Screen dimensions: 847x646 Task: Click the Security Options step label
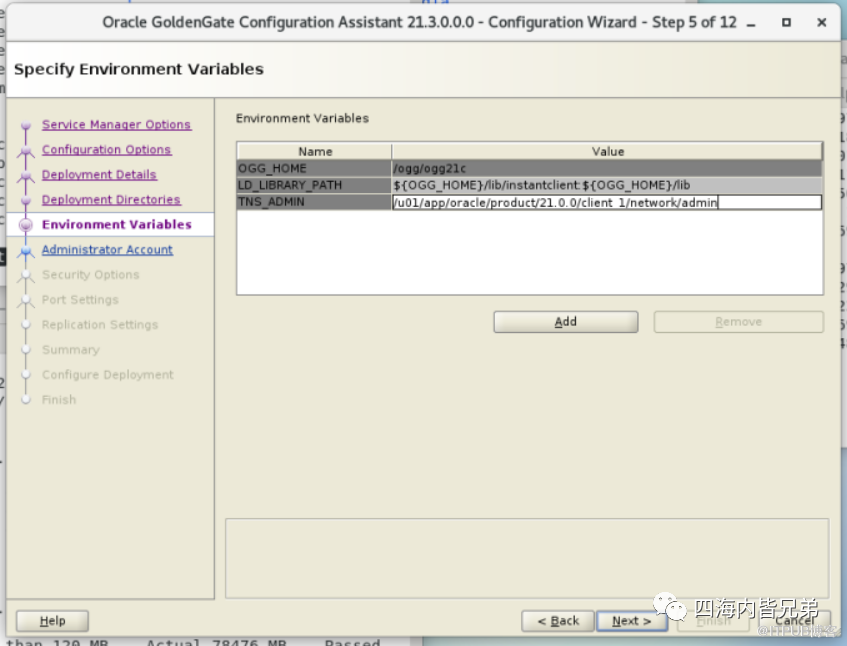point(90,275)
